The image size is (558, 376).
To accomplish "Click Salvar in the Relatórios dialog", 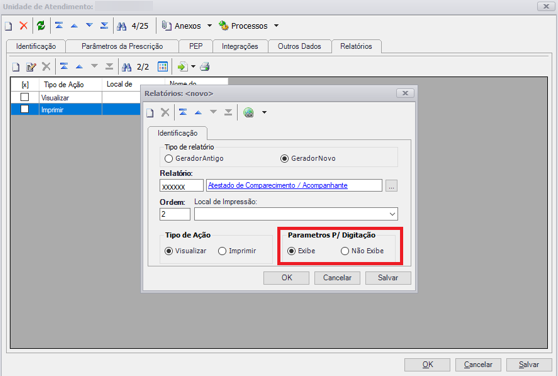I will point(388,278).
